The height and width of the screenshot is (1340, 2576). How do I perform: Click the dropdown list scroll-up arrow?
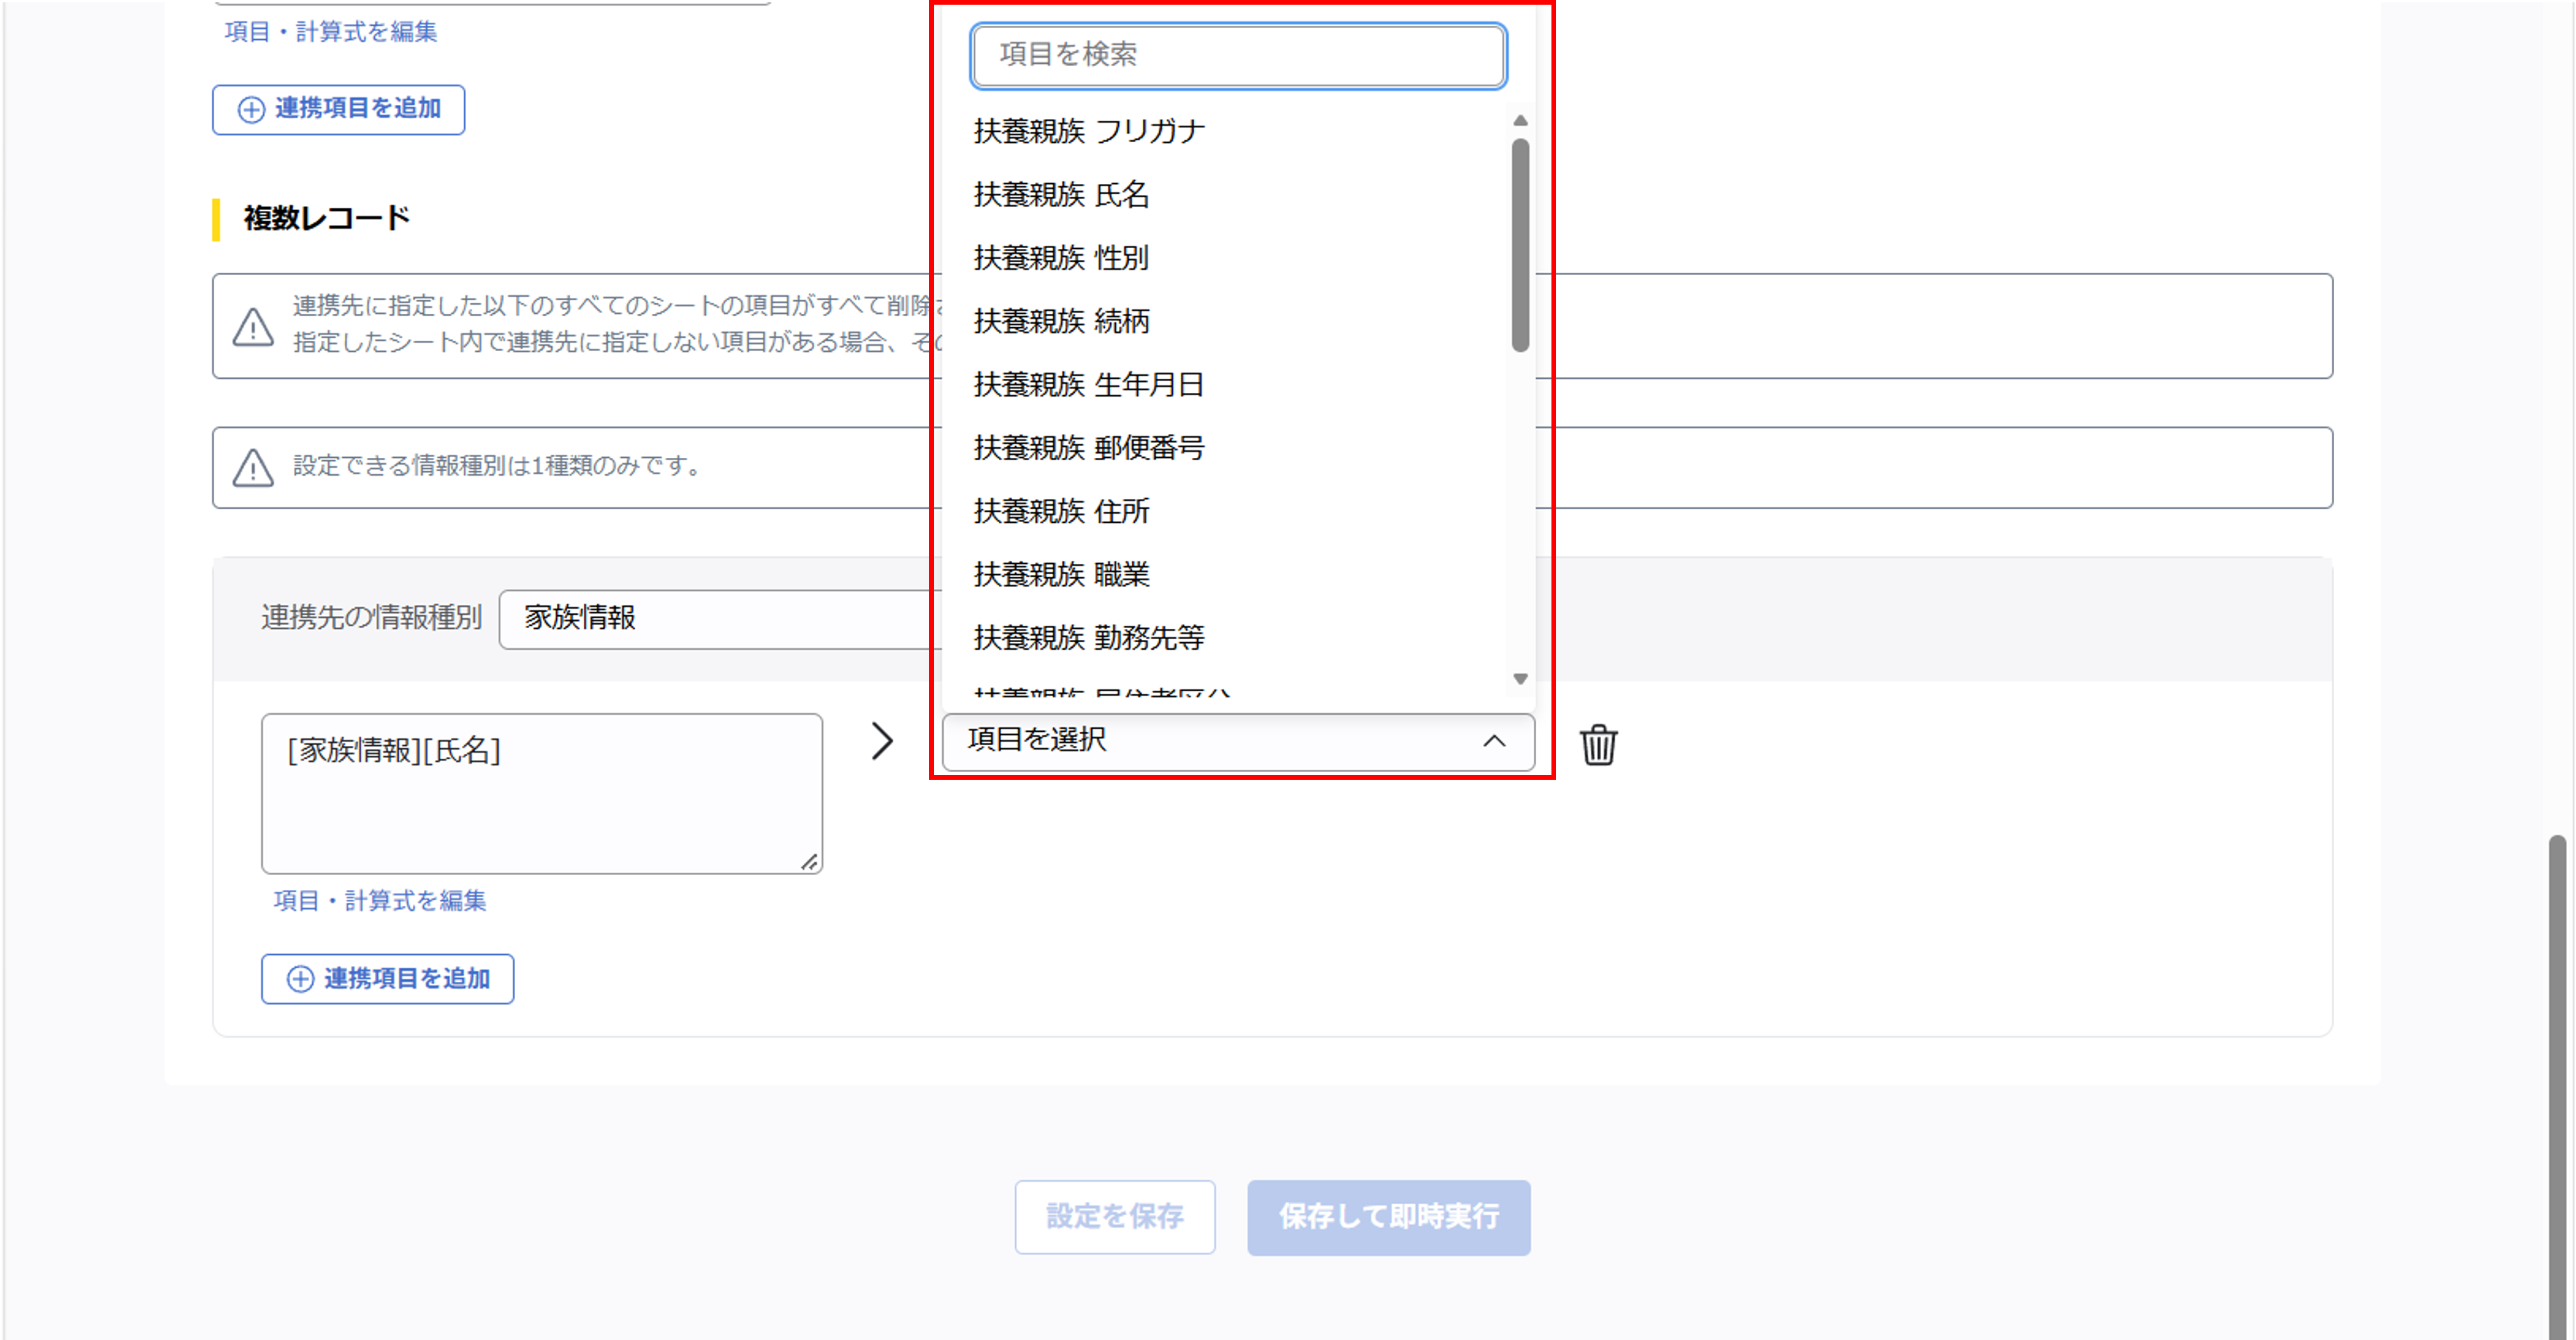[x=1520, y=120]
